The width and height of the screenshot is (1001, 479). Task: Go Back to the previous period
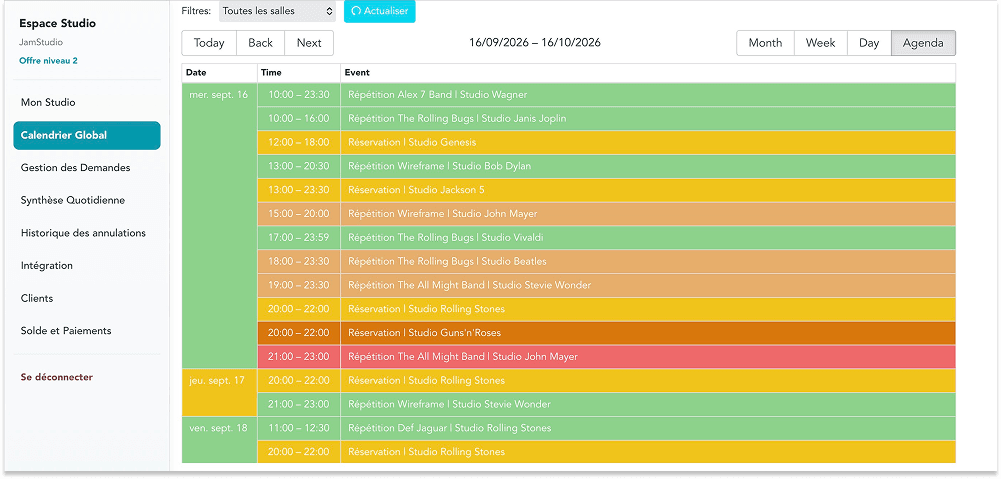[260, 43]
